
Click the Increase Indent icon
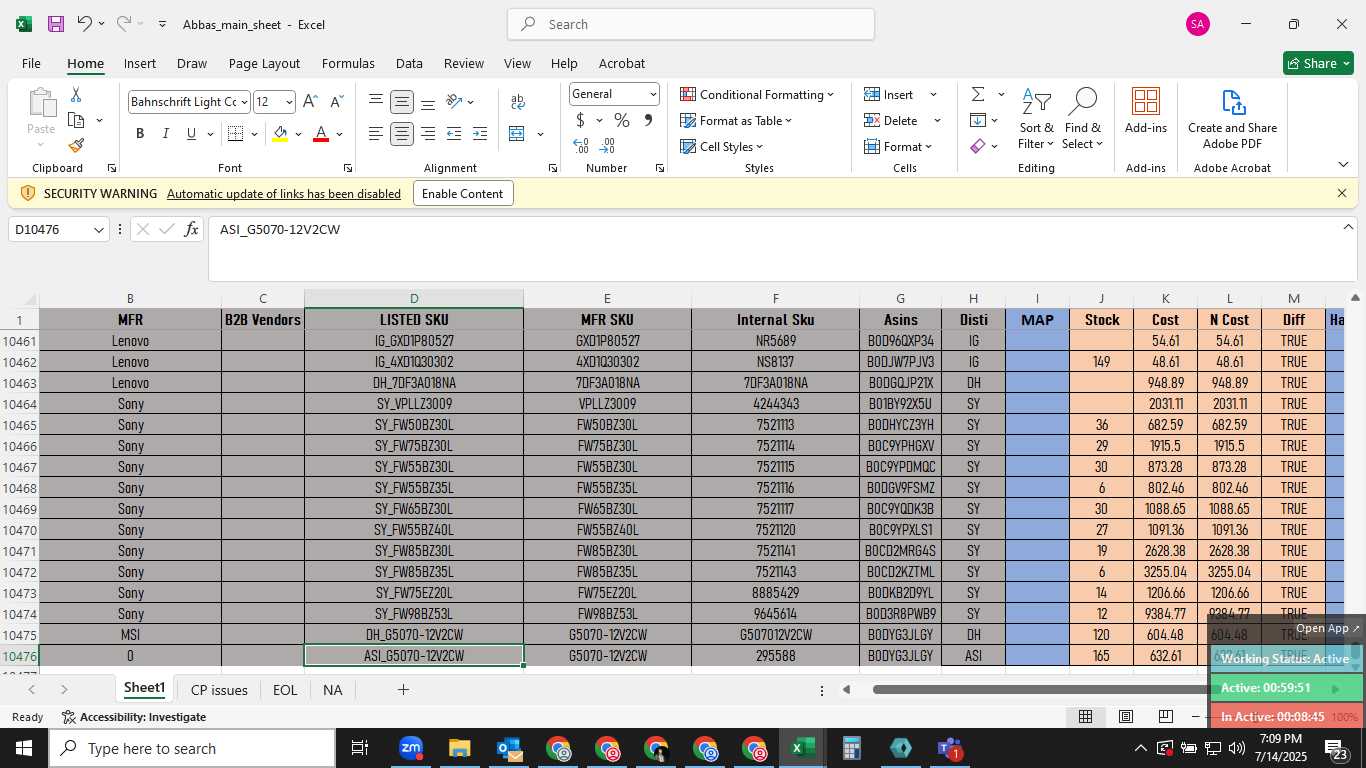click(480, 134)
